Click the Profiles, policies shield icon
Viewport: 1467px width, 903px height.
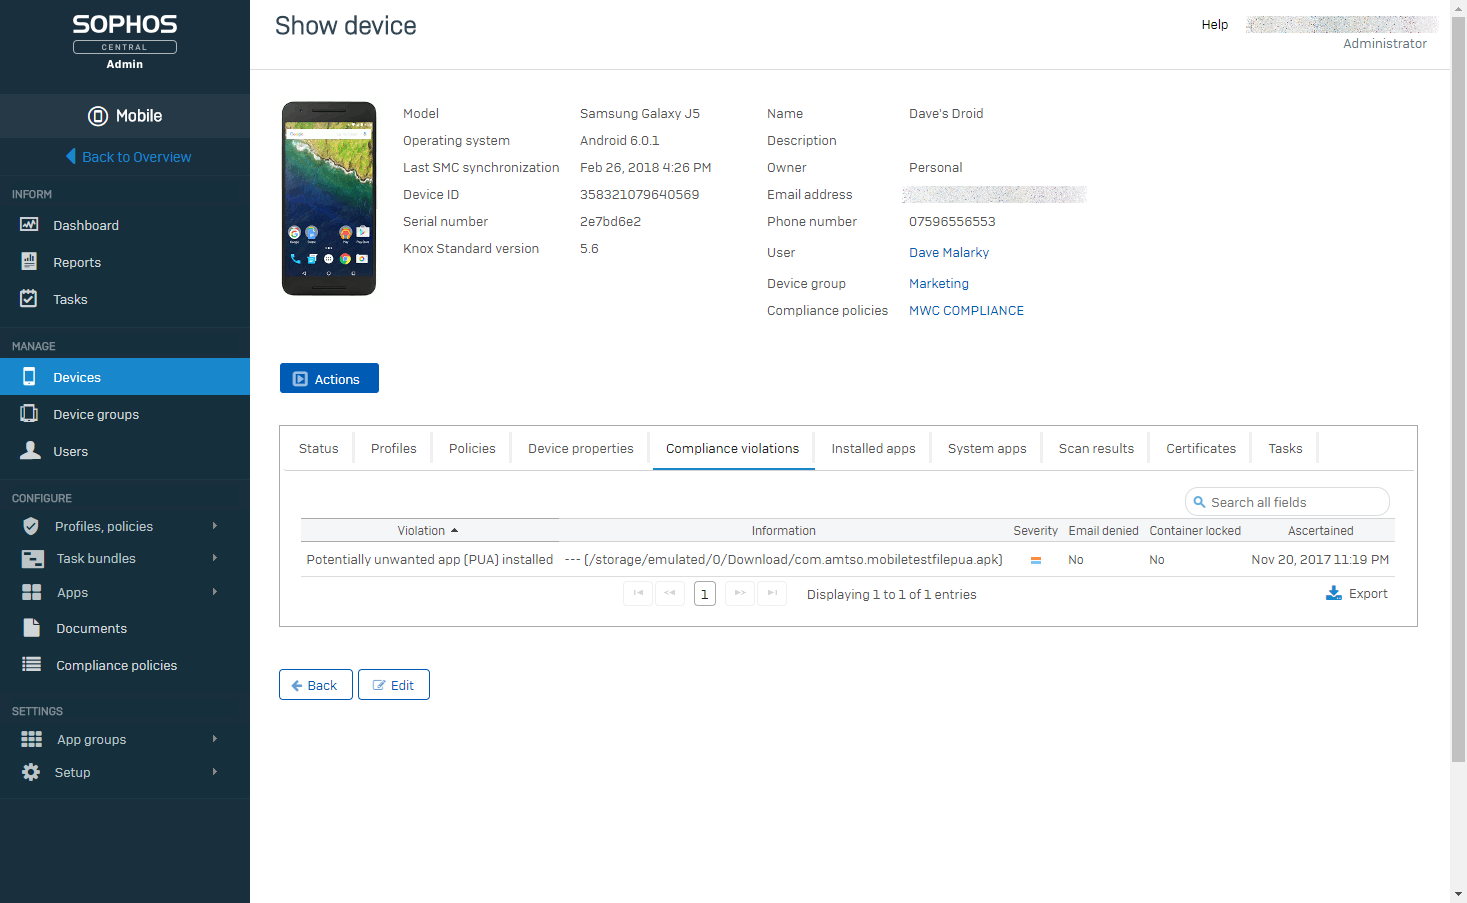click(x=31, y=526)
